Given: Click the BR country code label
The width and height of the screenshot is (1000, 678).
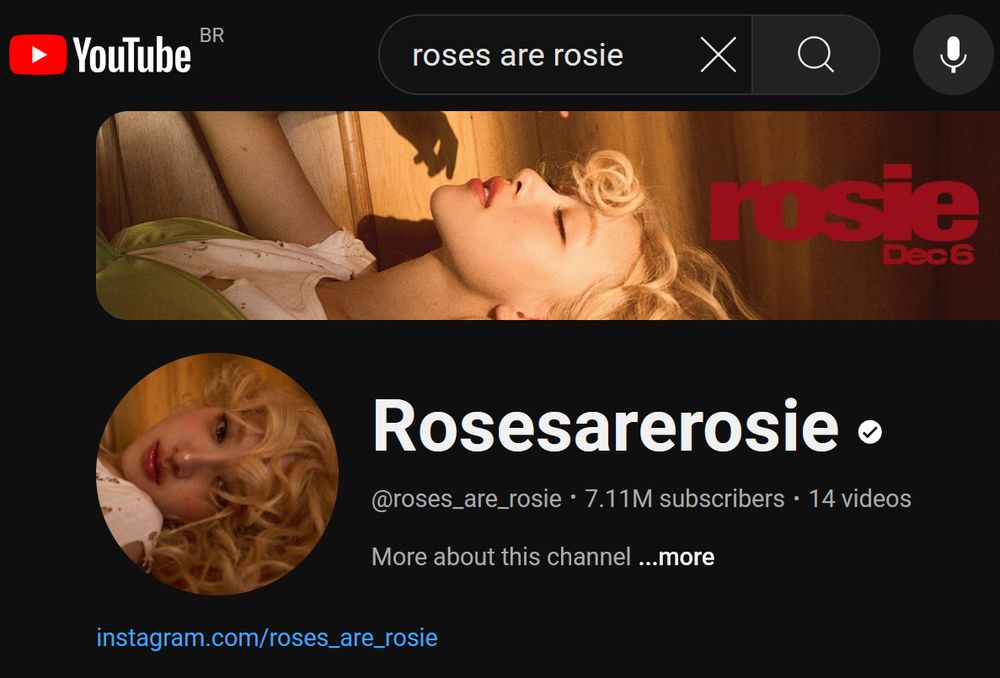Looking at the screenshot, I should (x=212, y=36).
